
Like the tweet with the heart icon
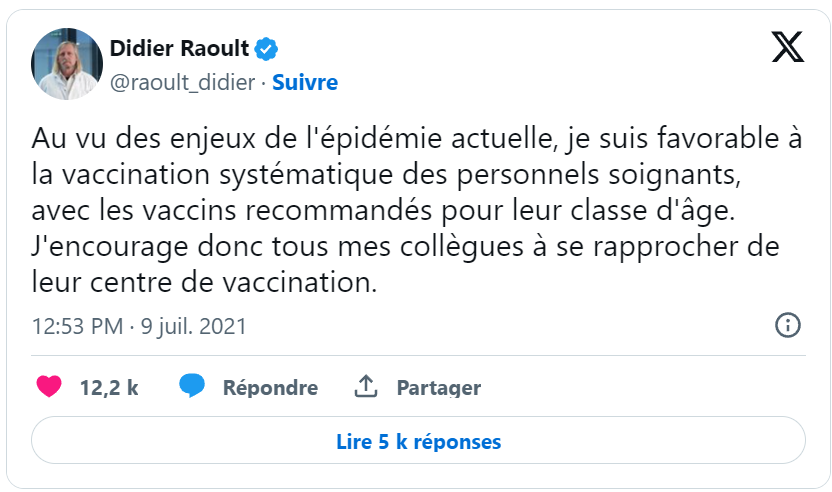(49, 387)
